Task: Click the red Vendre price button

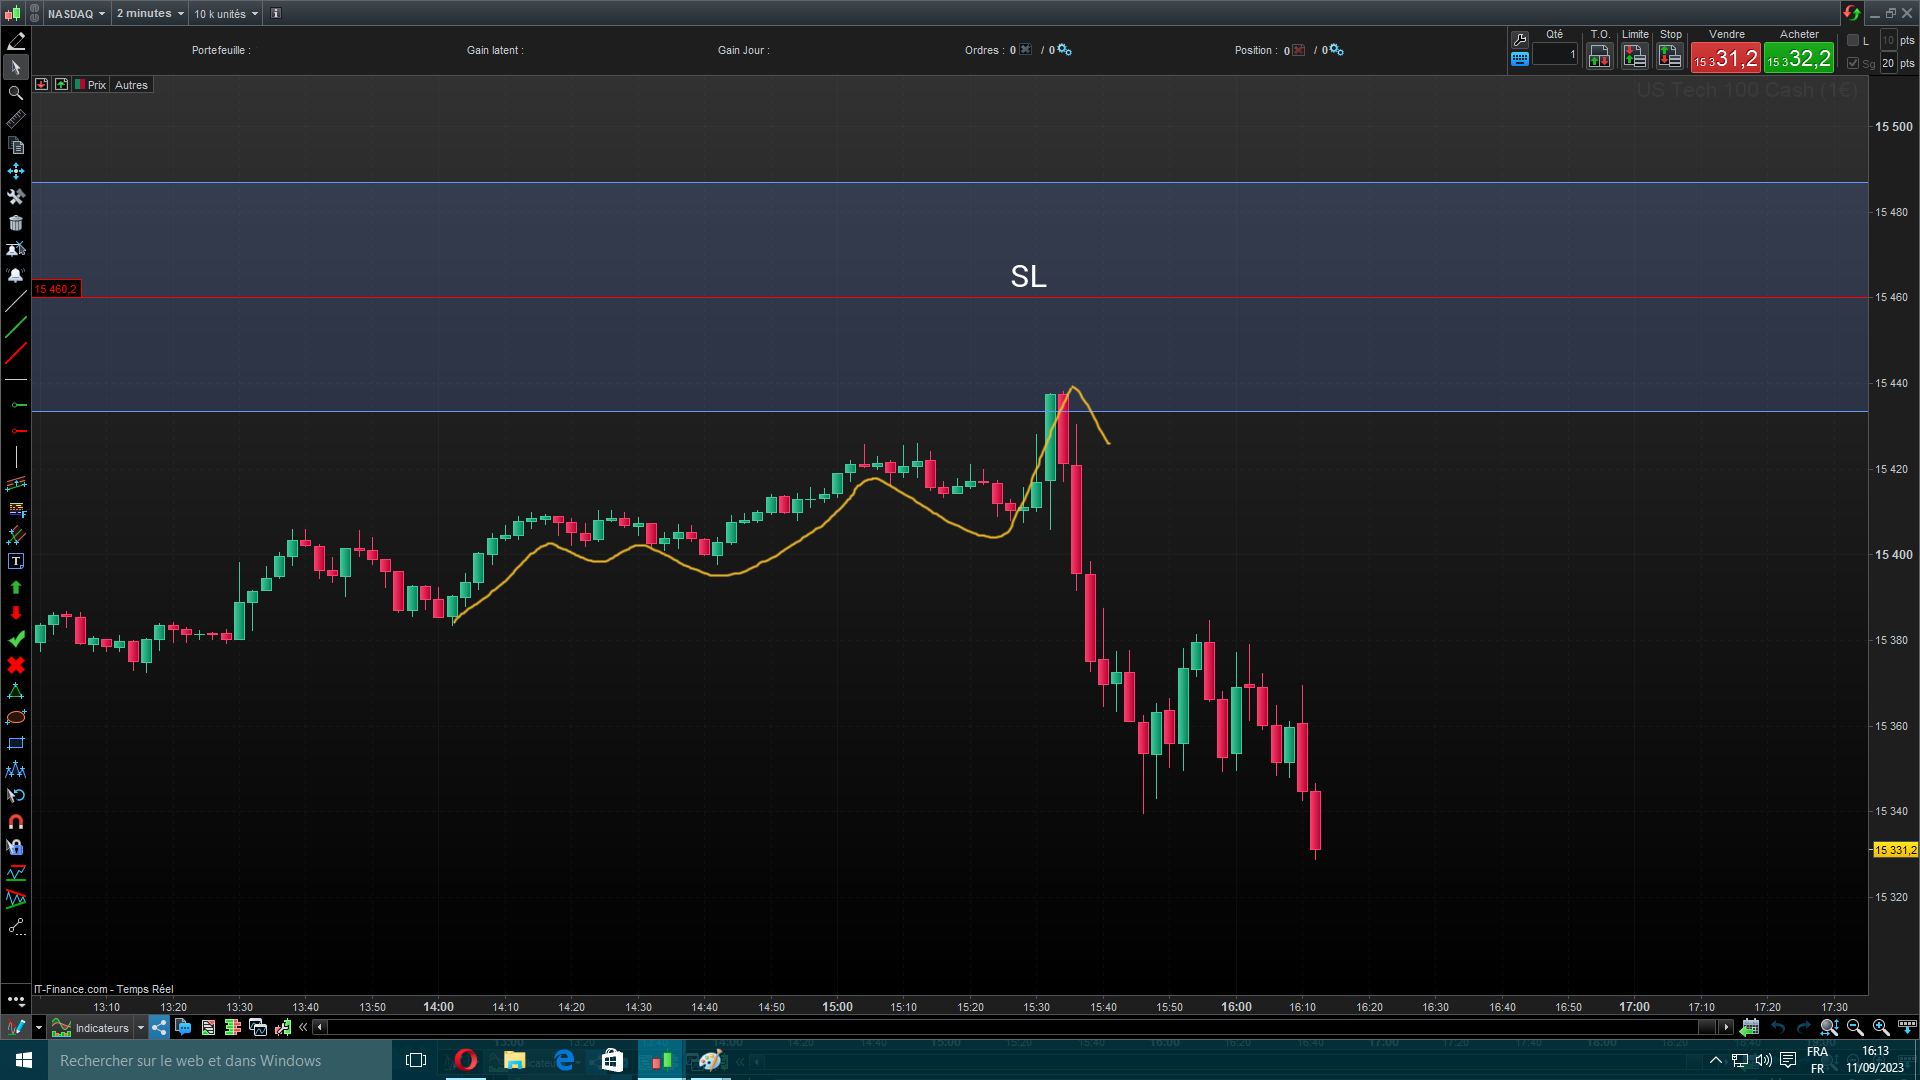Action: [x=1725, y=59]
